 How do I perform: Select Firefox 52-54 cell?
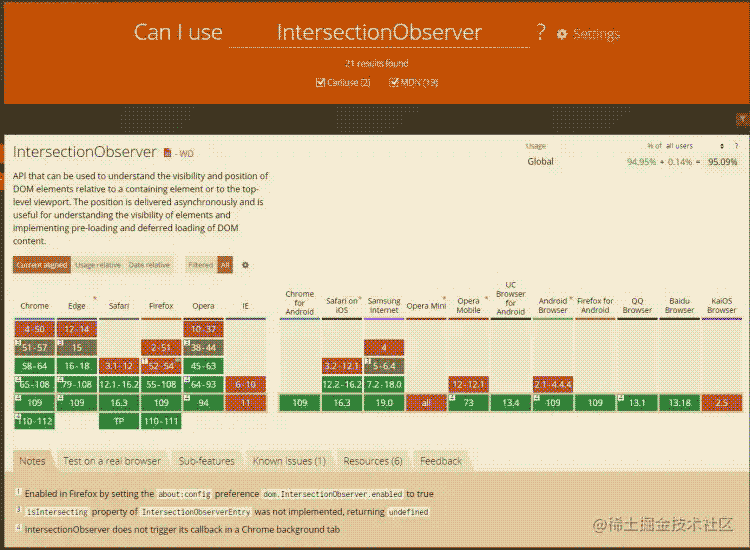[161, 366]
